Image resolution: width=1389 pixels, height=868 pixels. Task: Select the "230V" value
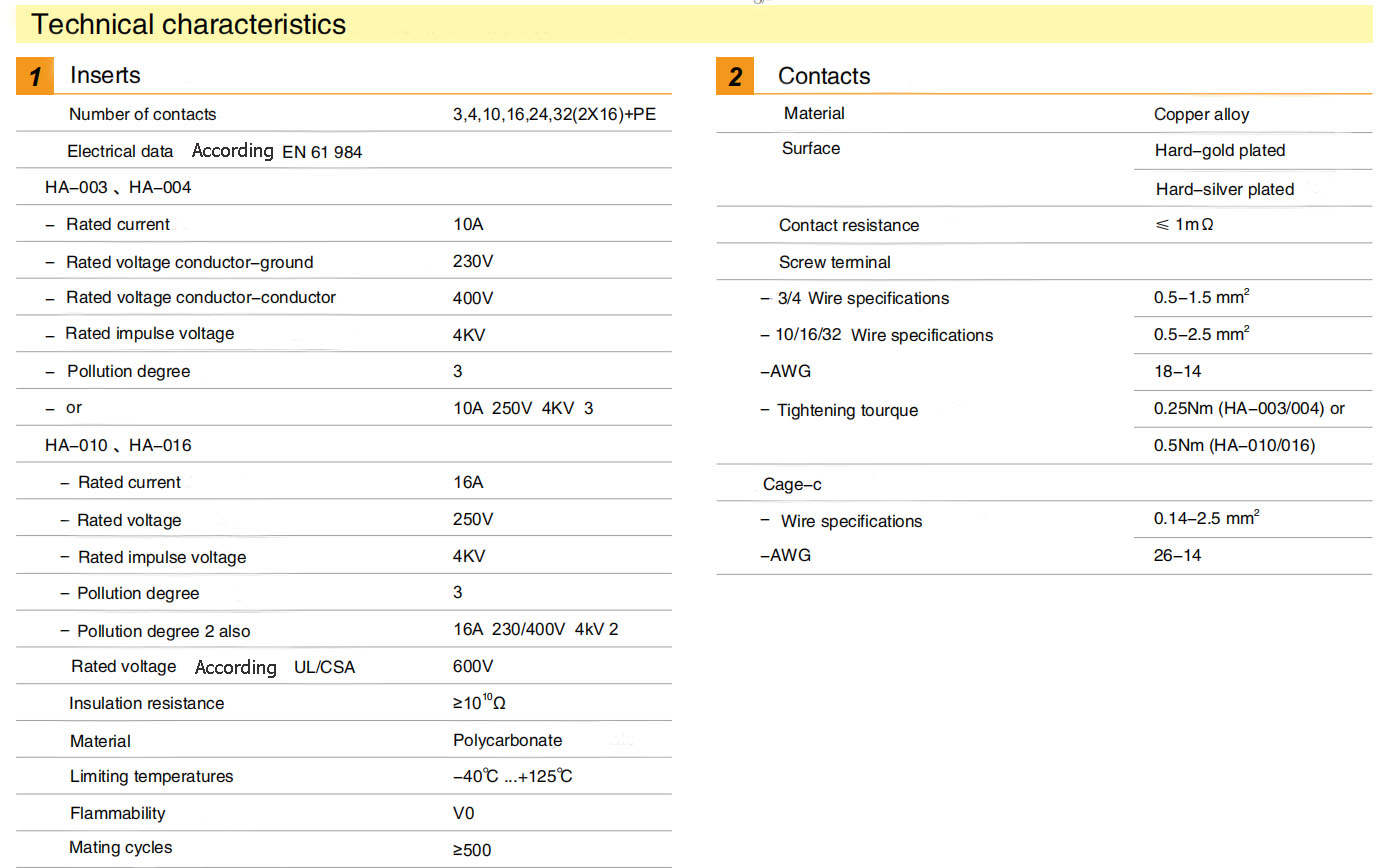[473, 262]
